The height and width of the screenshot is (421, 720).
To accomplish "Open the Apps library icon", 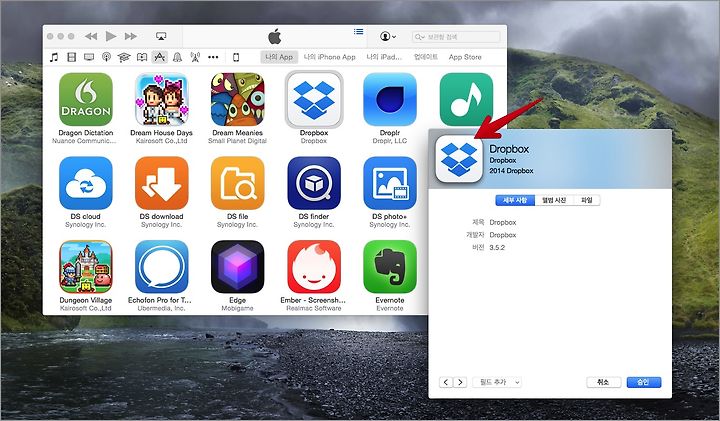I will click(x=159, y=57).
